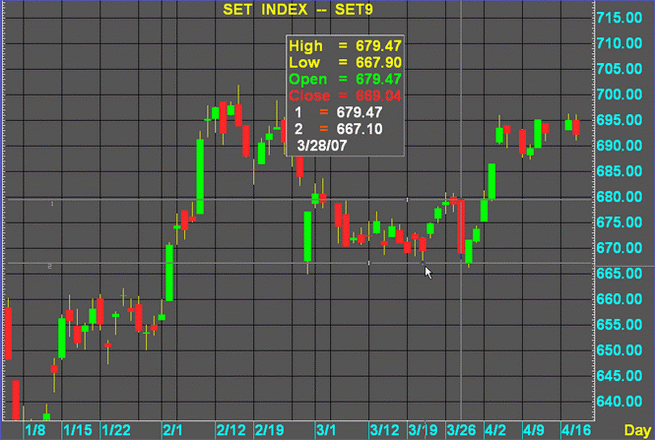The height and width of the screenshot is (440, 655).
Task: Click the 715.00 price level
Action: 619,18
